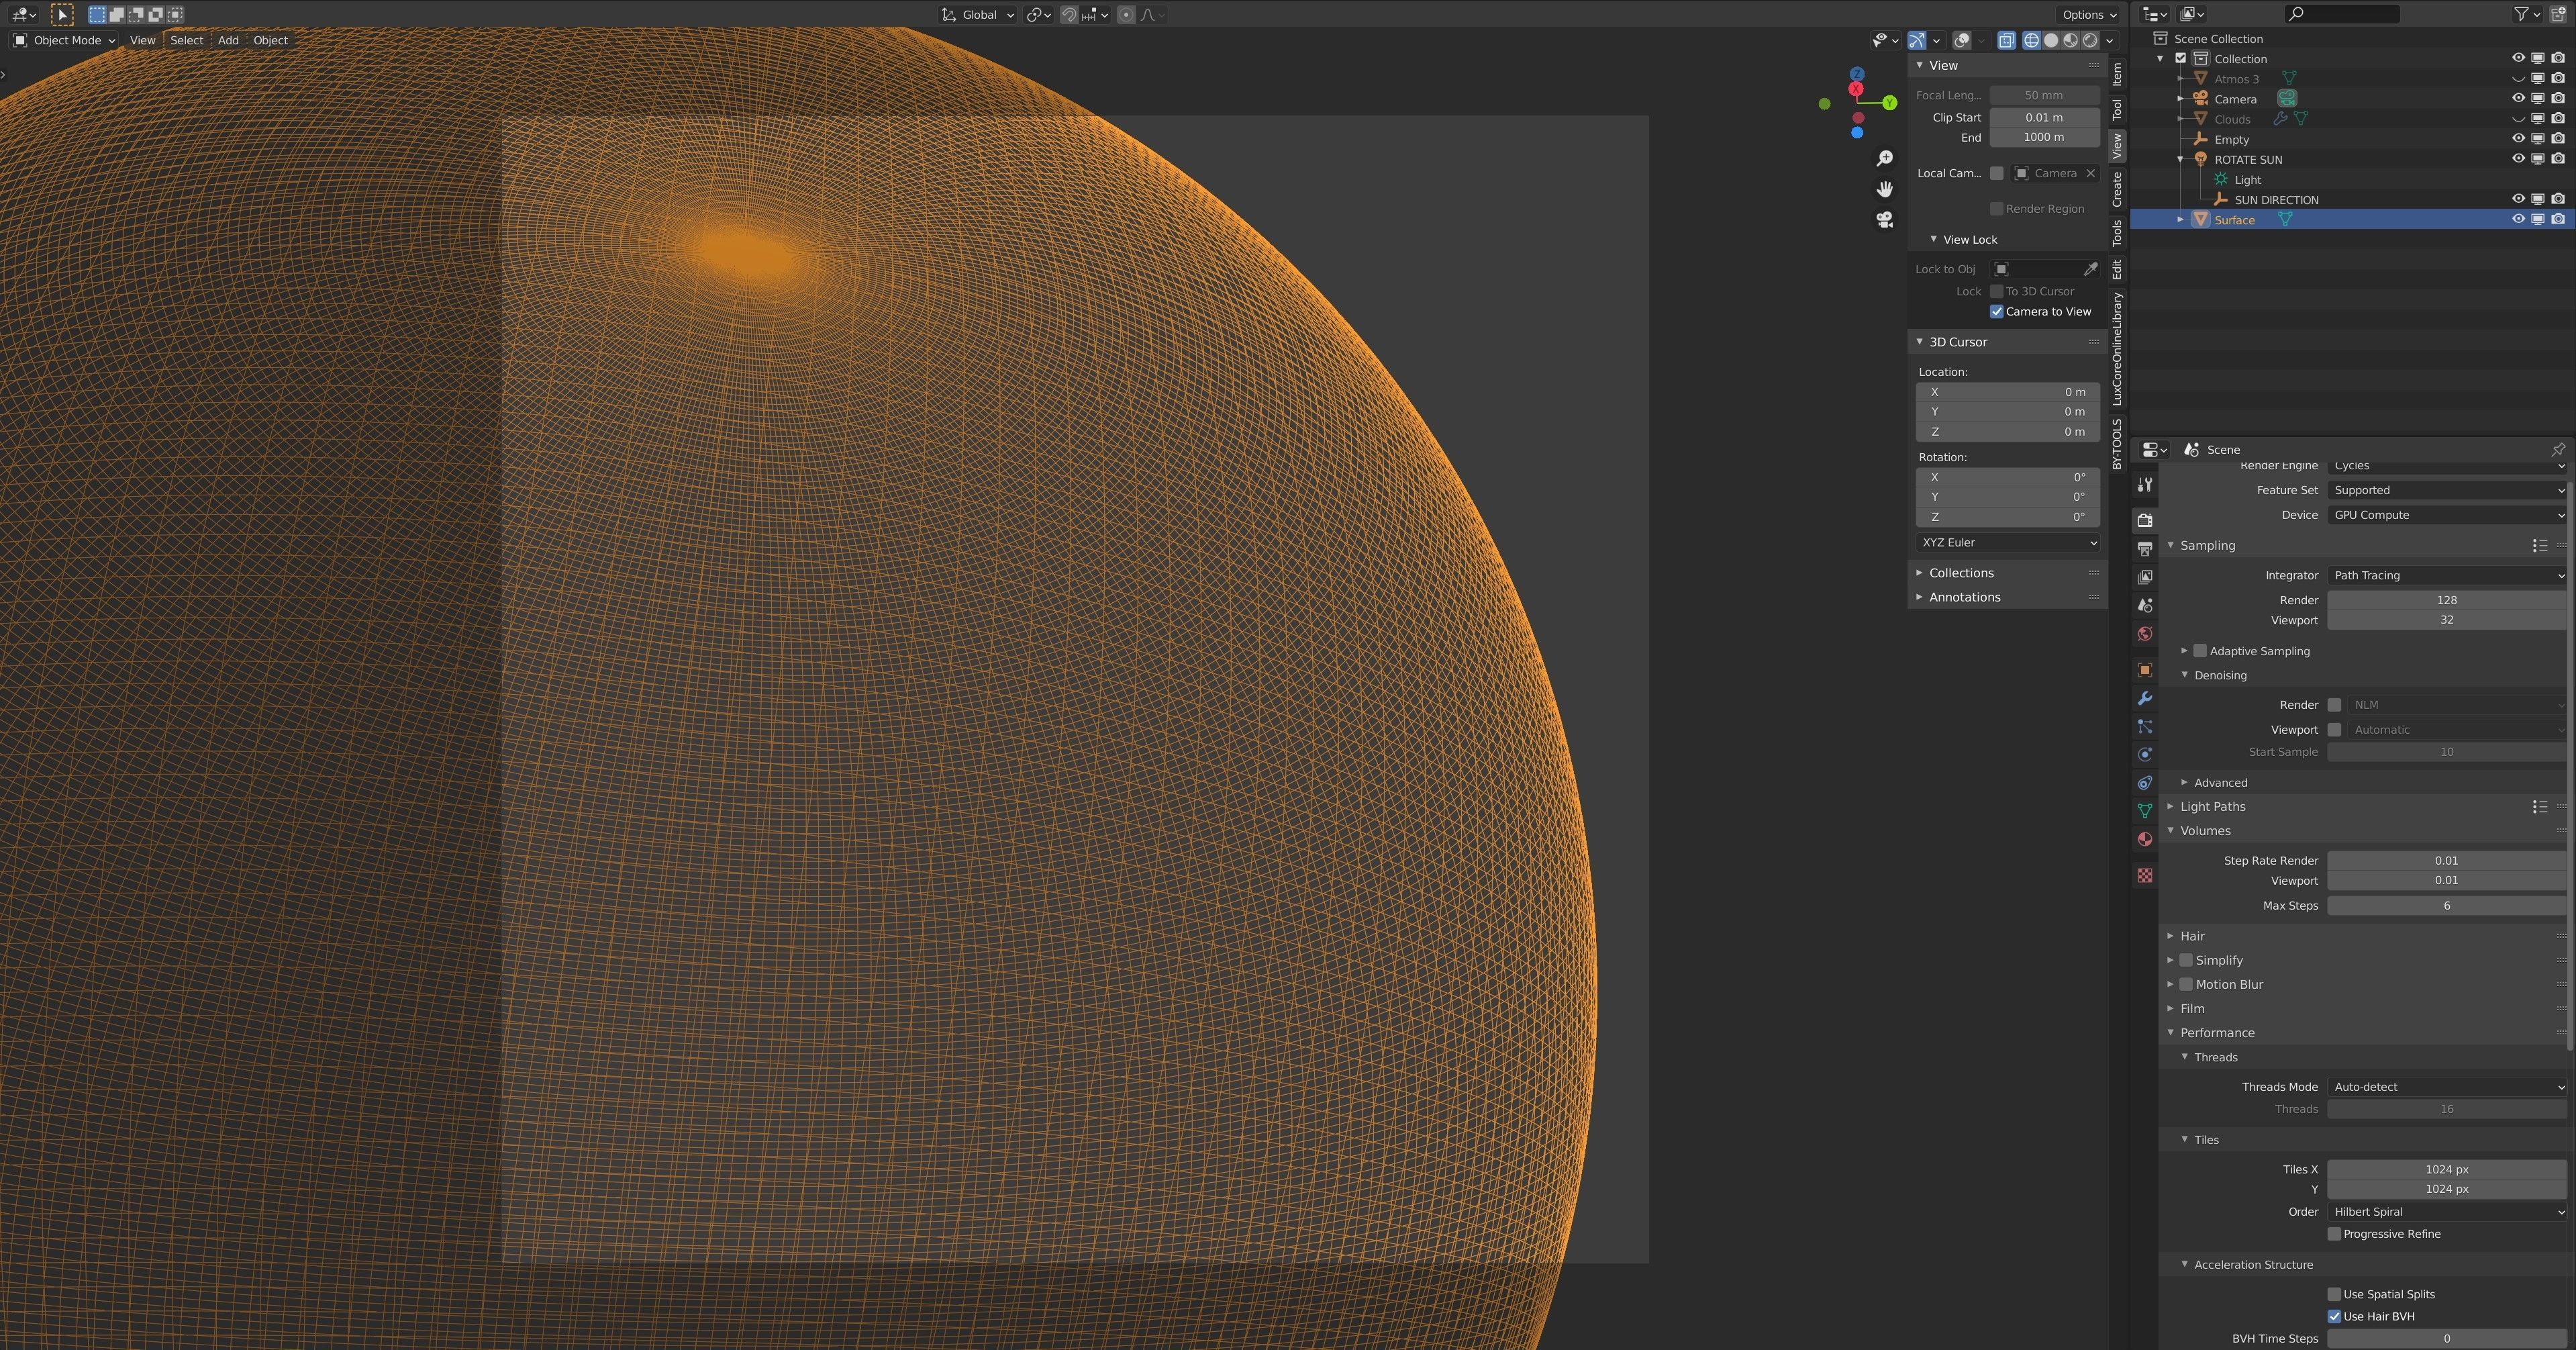Open the Modifier properties wrench tab
The height and width of the screenshot is (1350, 2576).
tap(2144, 698)
